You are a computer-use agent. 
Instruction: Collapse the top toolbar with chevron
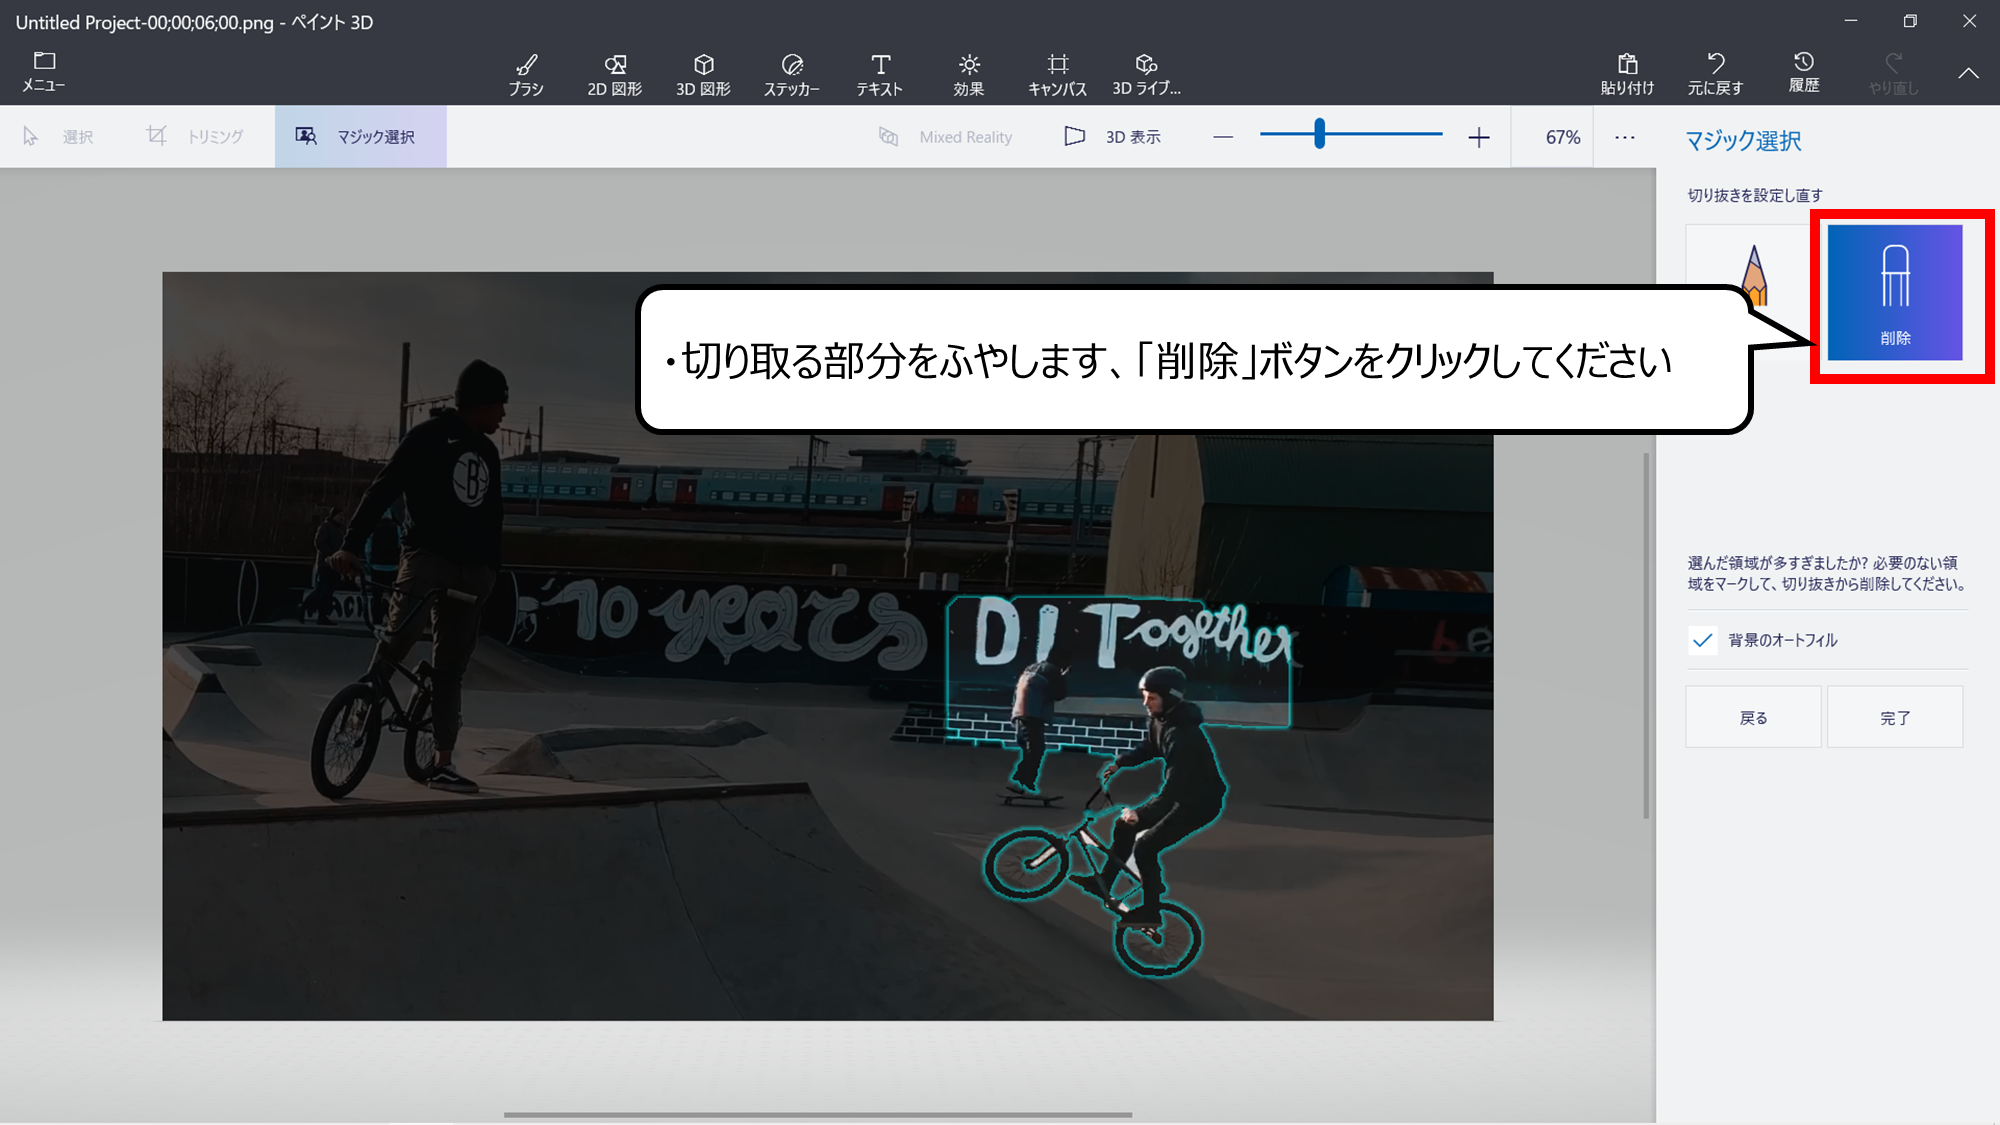click(1968, 73)
